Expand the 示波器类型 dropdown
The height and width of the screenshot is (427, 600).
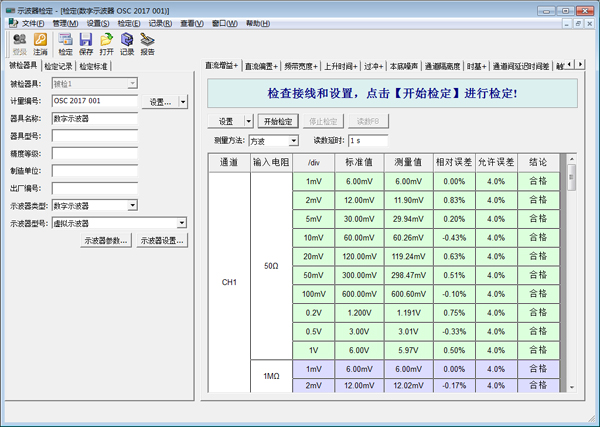(132, 206)
